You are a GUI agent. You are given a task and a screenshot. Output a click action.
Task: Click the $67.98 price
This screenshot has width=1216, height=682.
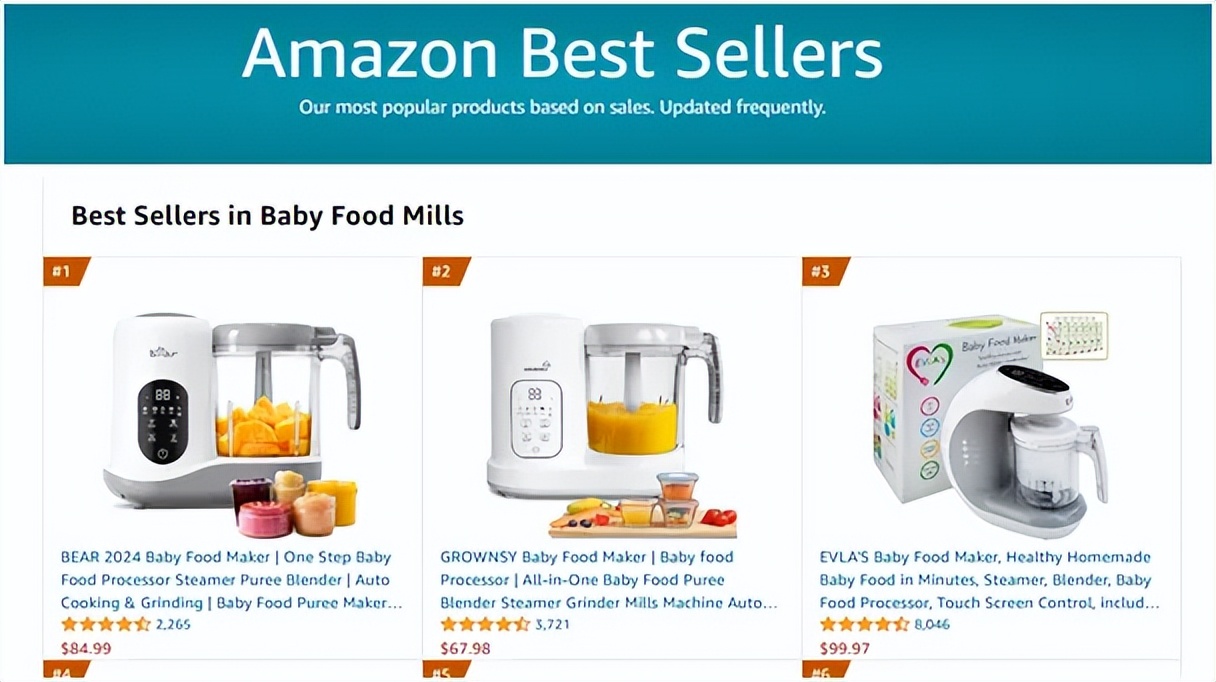click(x=466, y=648)
